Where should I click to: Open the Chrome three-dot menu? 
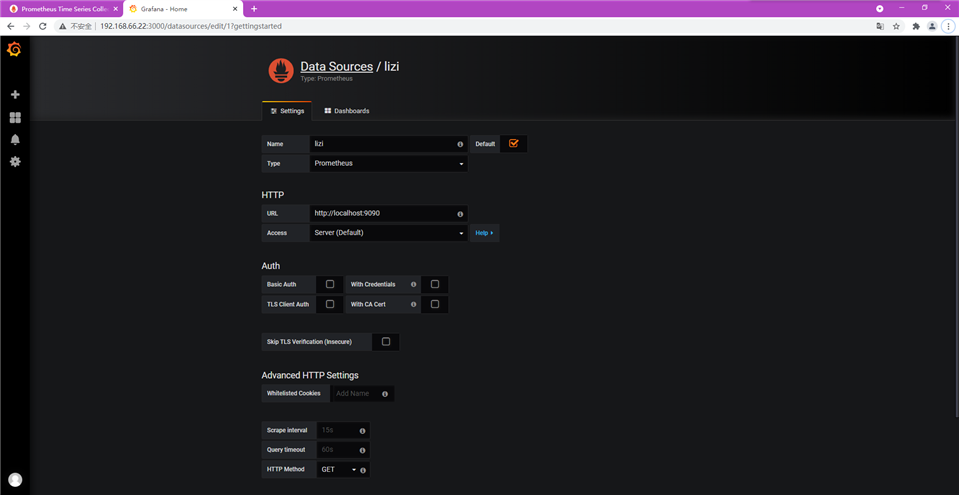click(949, 26)
